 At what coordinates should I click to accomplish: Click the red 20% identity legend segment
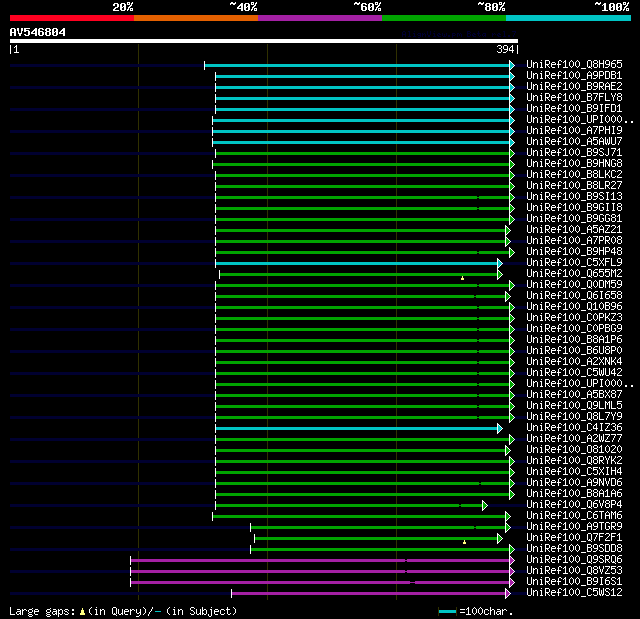coord(72,18)
